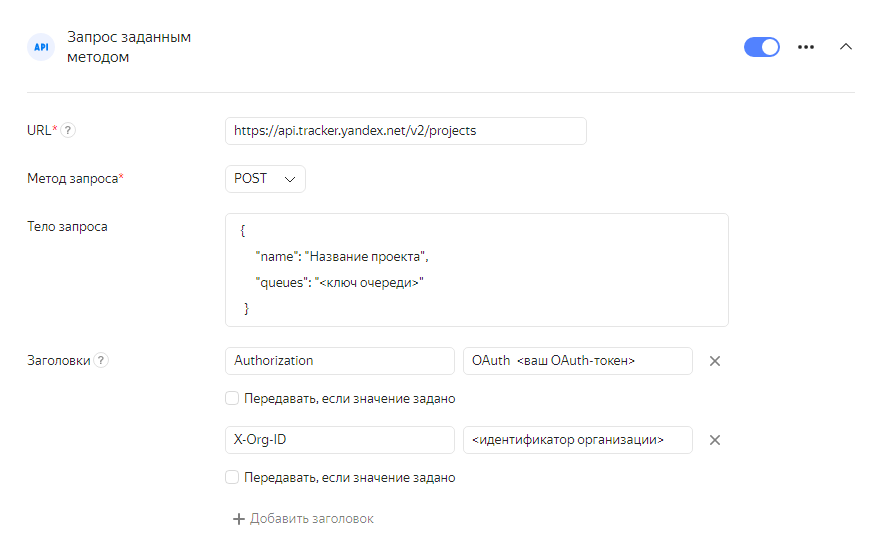Open the POST request method dropdown
The width and height of the screenshot is (882, 548).
(x=265, y=179)
